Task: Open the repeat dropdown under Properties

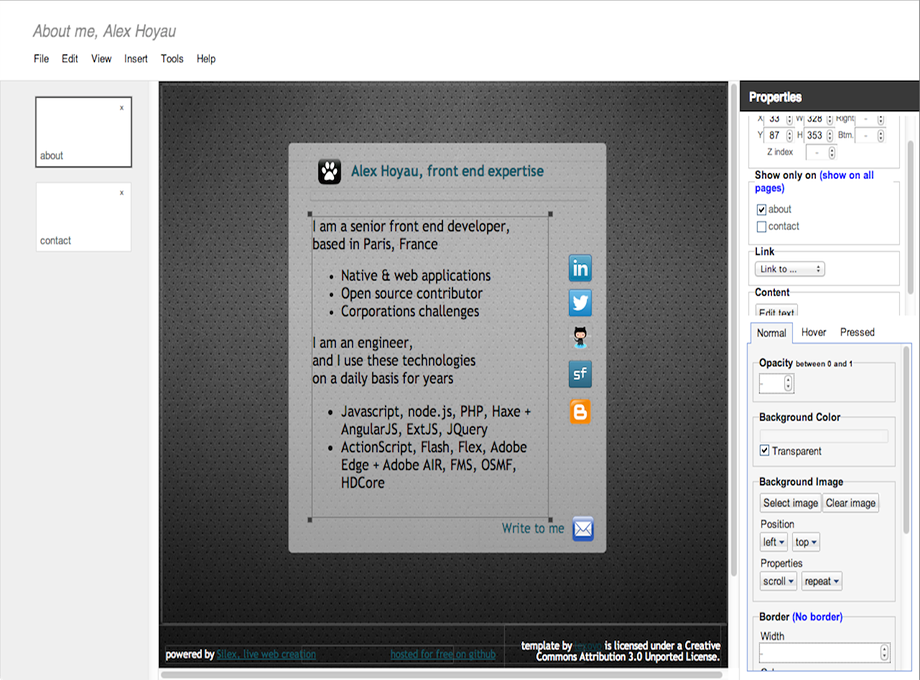Action: 821,580
